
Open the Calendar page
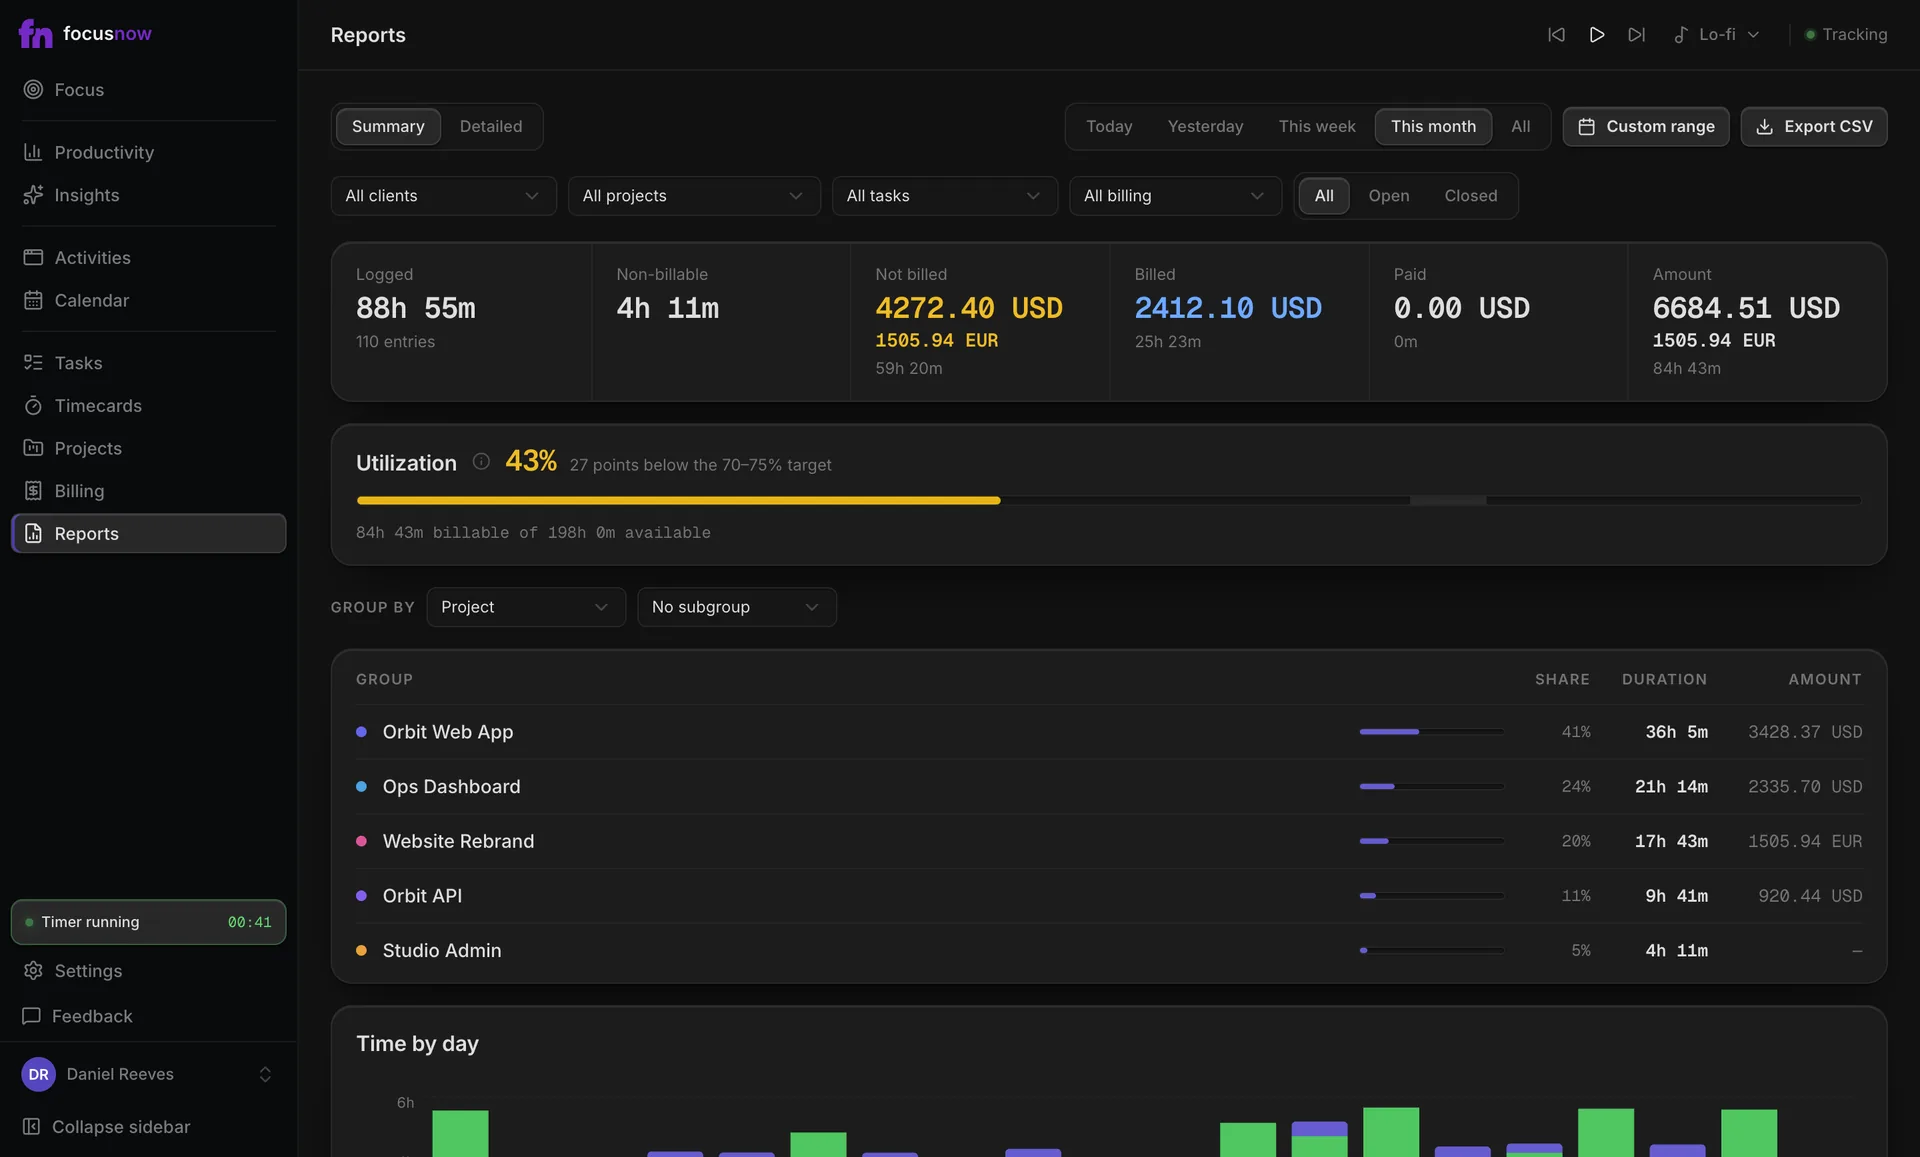coord(148,300)
